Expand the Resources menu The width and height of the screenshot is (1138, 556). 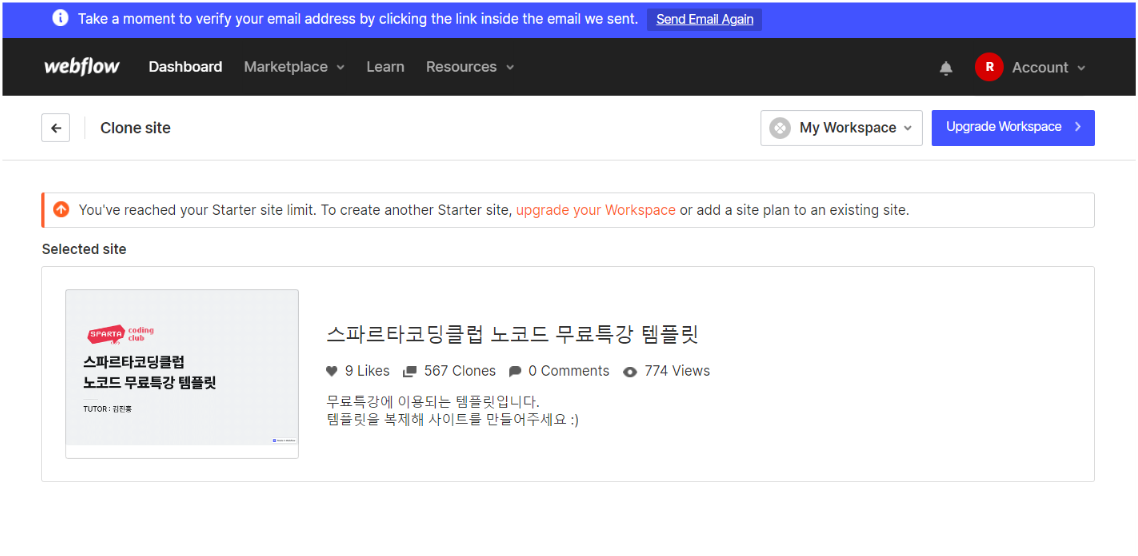point(470,67)
